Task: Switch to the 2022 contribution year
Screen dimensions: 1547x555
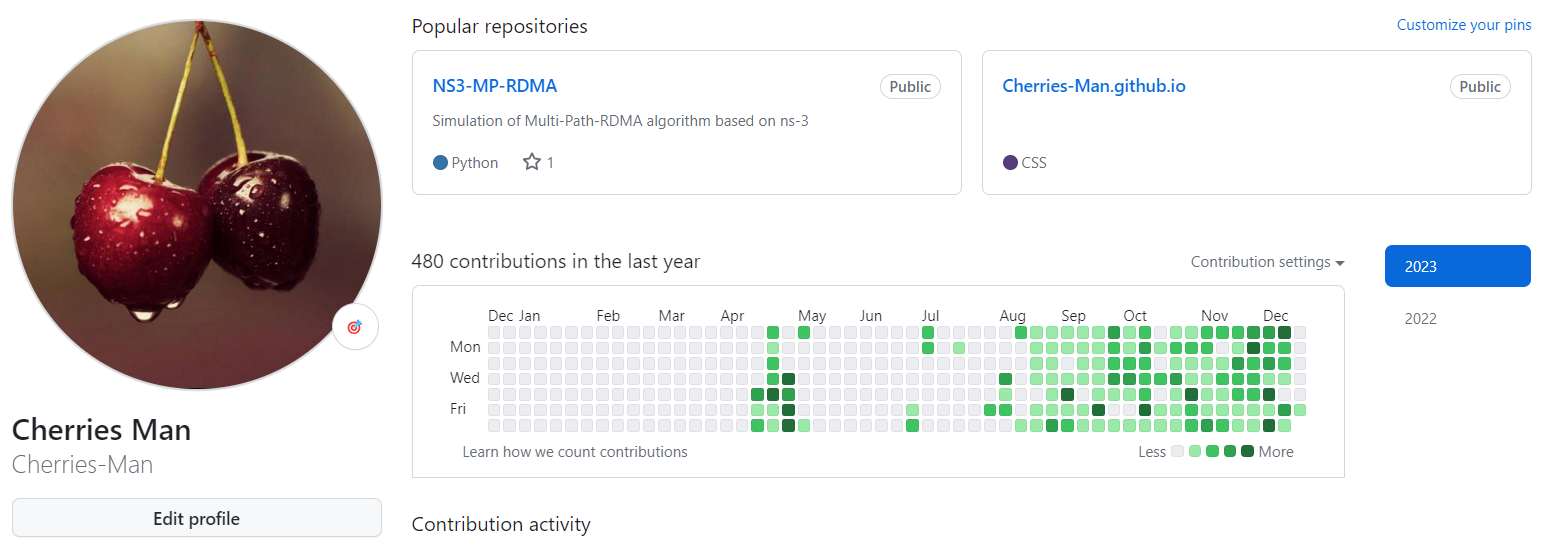Action: click(1420, 319)
